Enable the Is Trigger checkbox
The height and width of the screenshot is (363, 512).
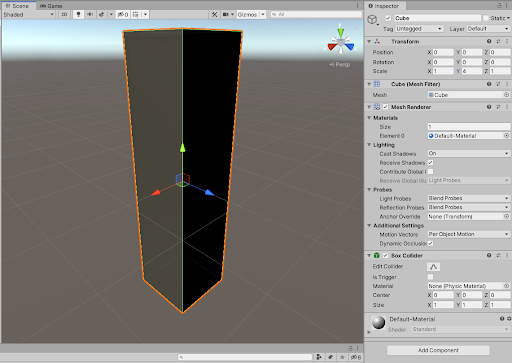tap(430, 277)
